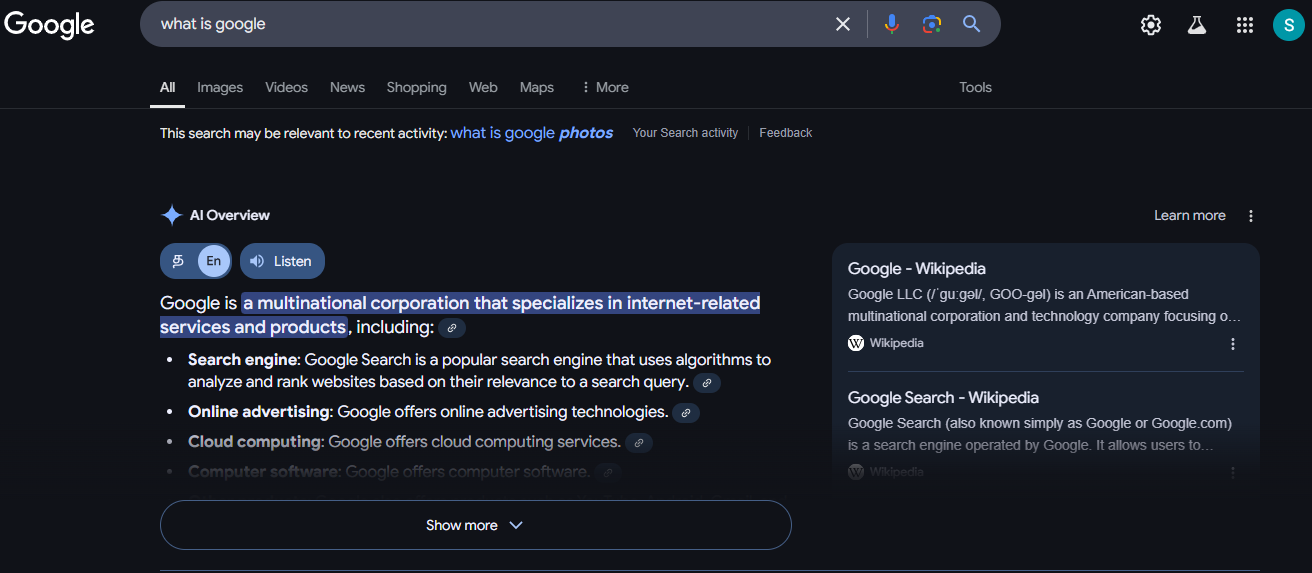This screenshot has width=1312, height=573.
Task: Open source link icon after Online advertising bullet
Action: pyautogui.click(x=686, y=412)
